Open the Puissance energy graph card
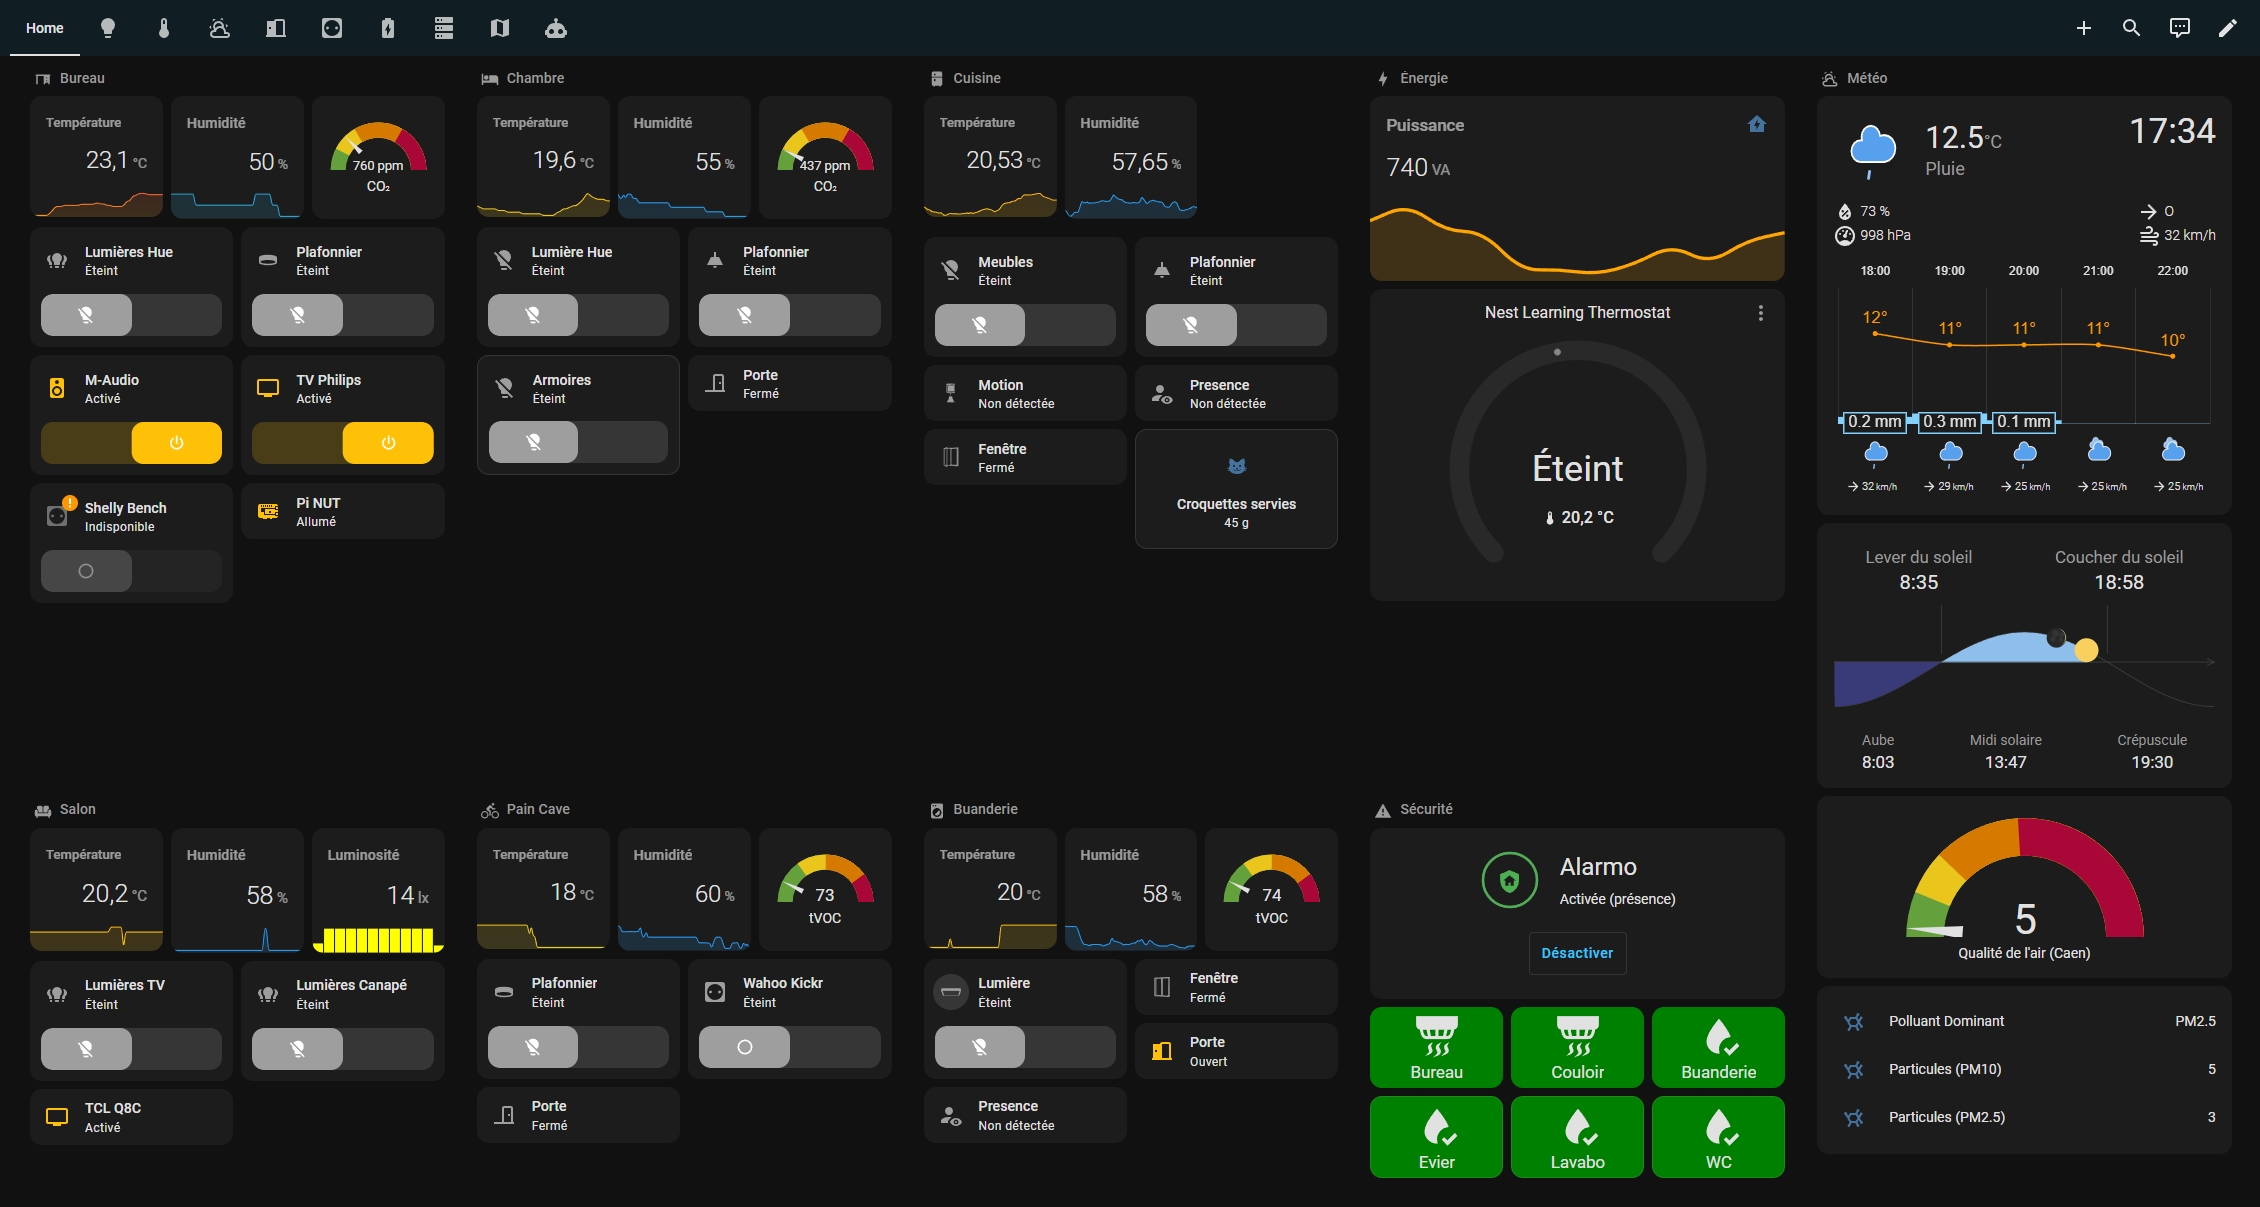This screenshot has height=1207, width=2260. [1577, 188]
